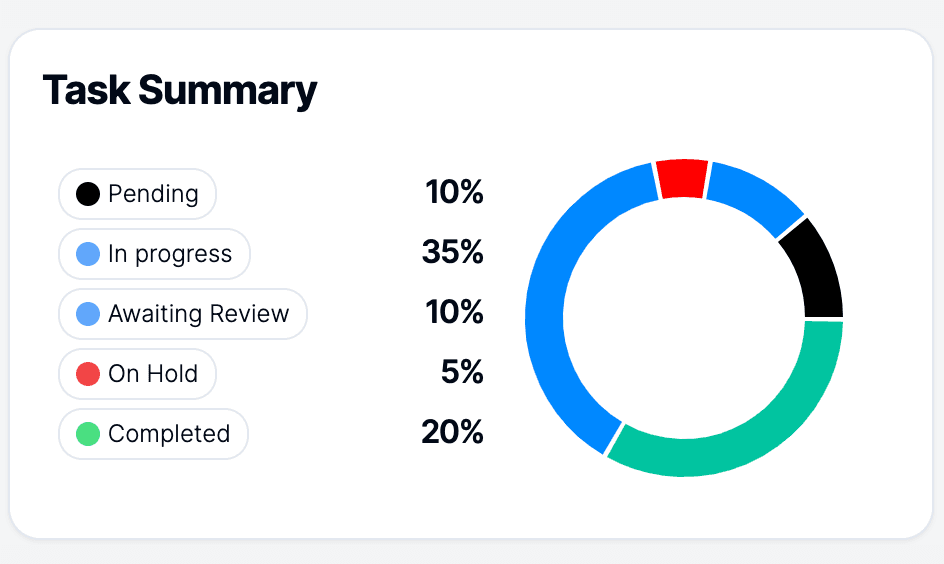
Task: Click the Task Summary heading
Action: point(180,90)
